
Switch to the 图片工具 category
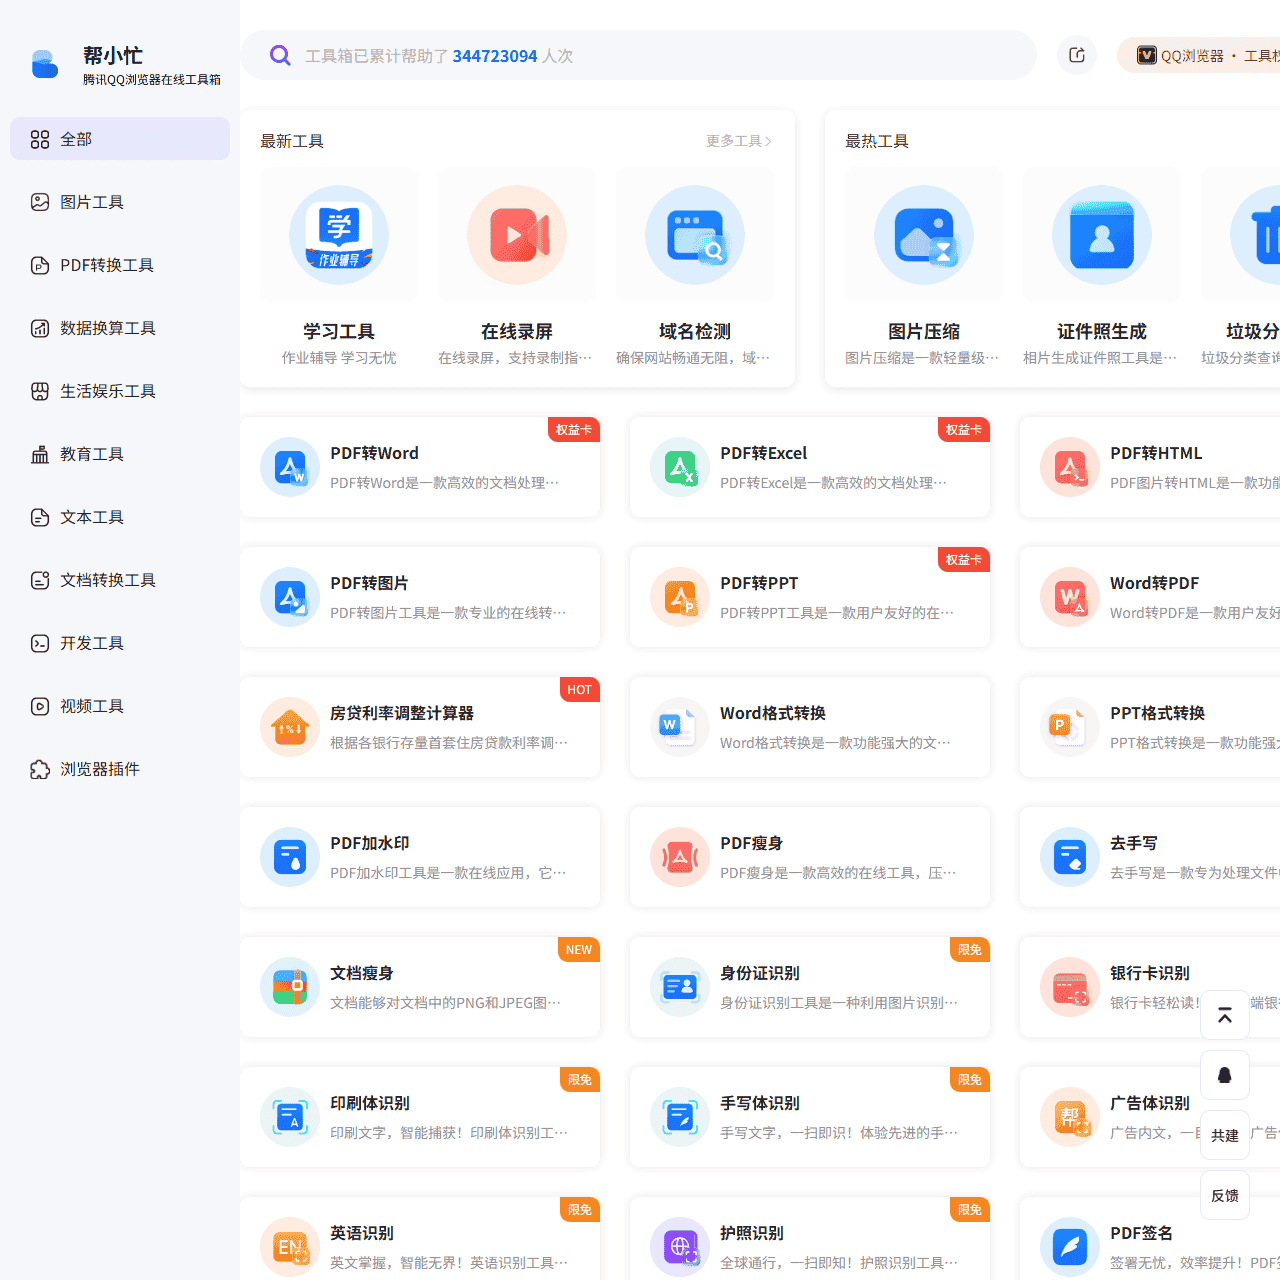point(92,202)
